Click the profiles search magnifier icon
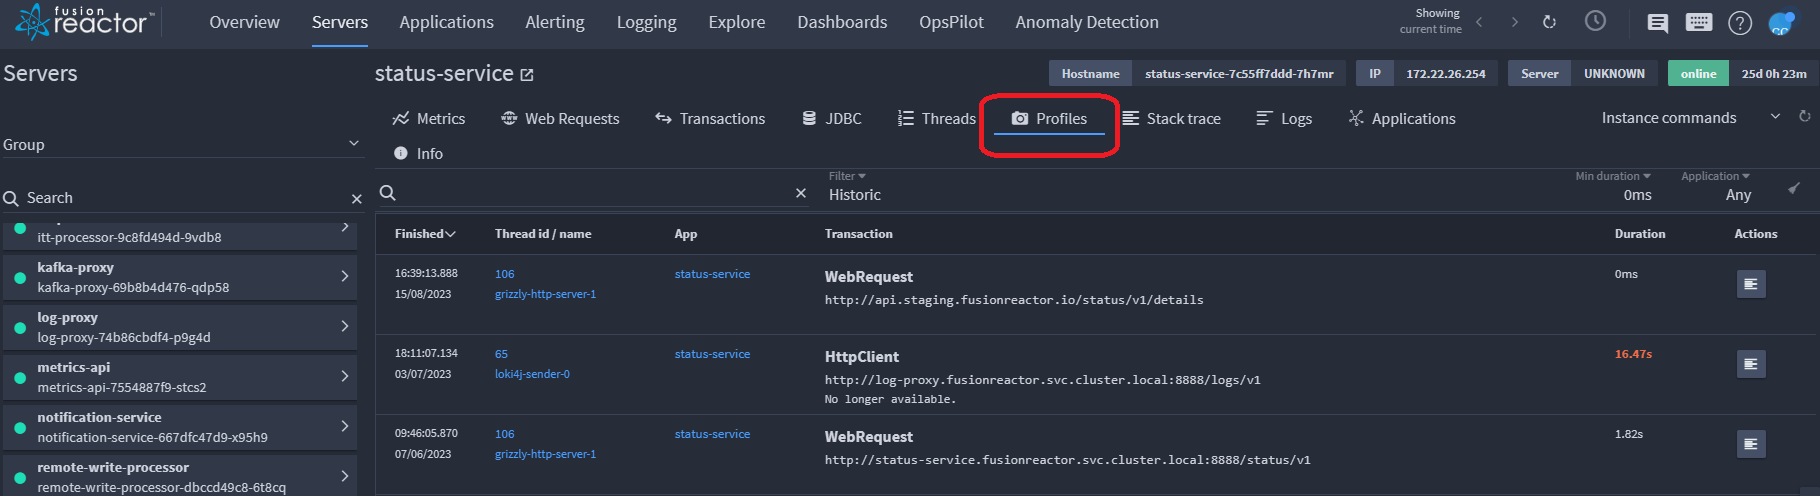This screenshot has height=496, width=1820. 388,193
